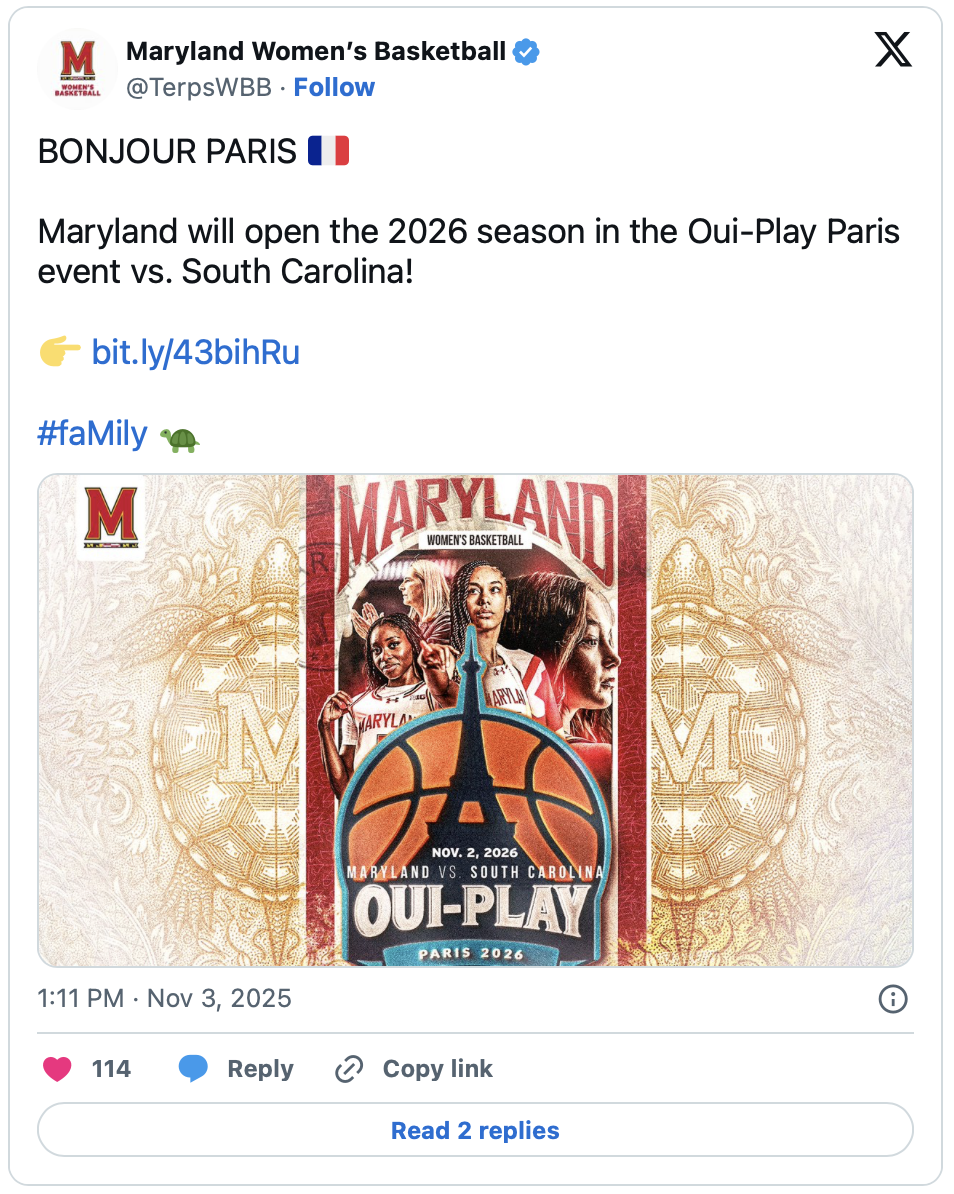Open the tweet info circle icon

tap(892, 998)
